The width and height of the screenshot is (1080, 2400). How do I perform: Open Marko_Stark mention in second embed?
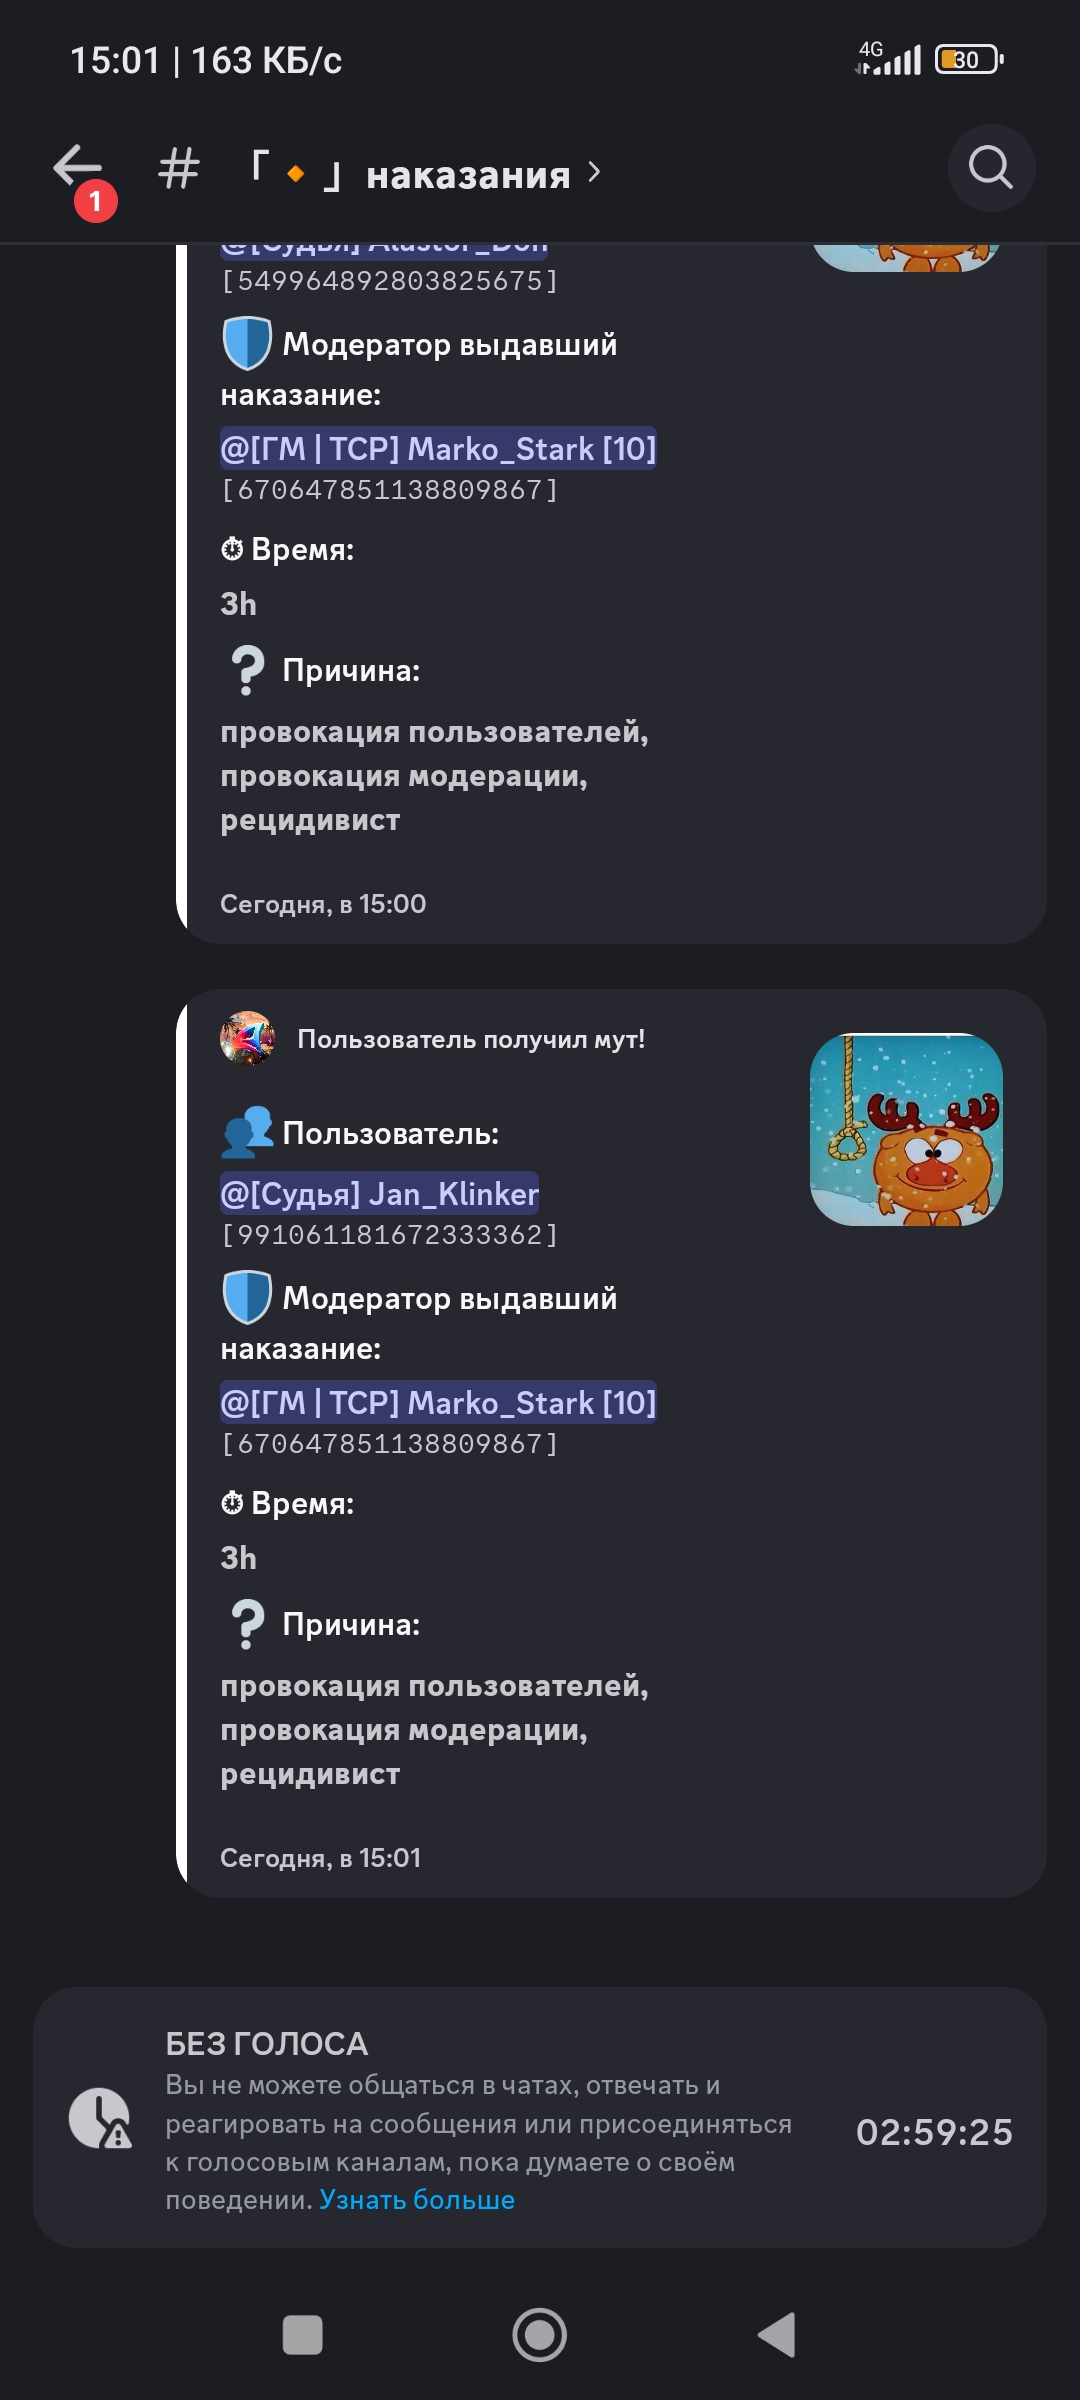(x=438, y=1402)
